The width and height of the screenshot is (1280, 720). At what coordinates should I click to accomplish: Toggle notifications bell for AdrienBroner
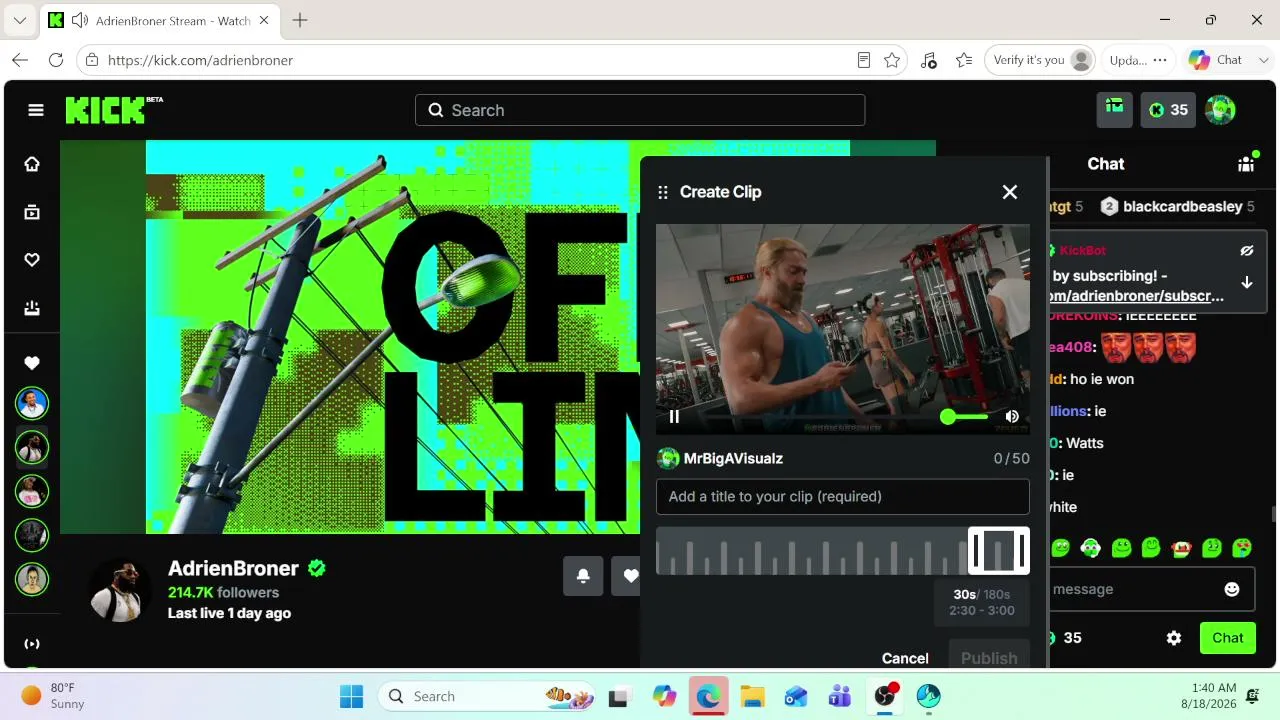(x=583, y=576)
